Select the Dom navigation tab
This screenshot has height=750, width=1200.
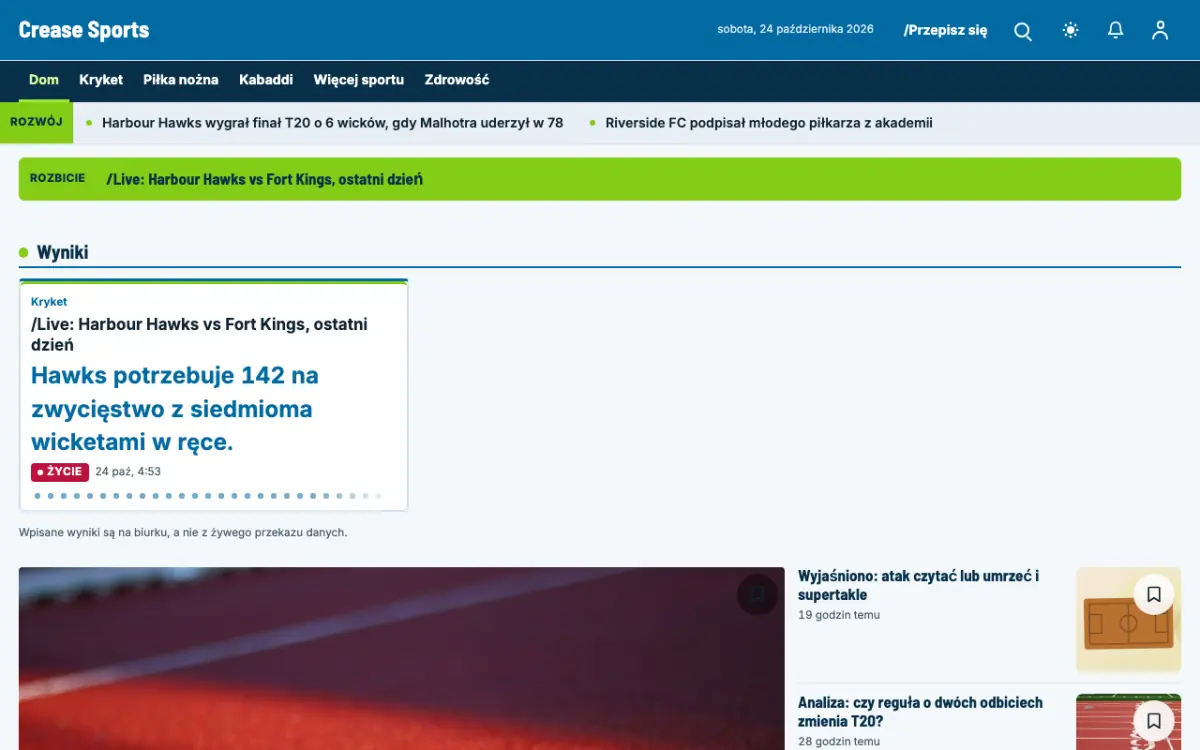pos(44,80)
